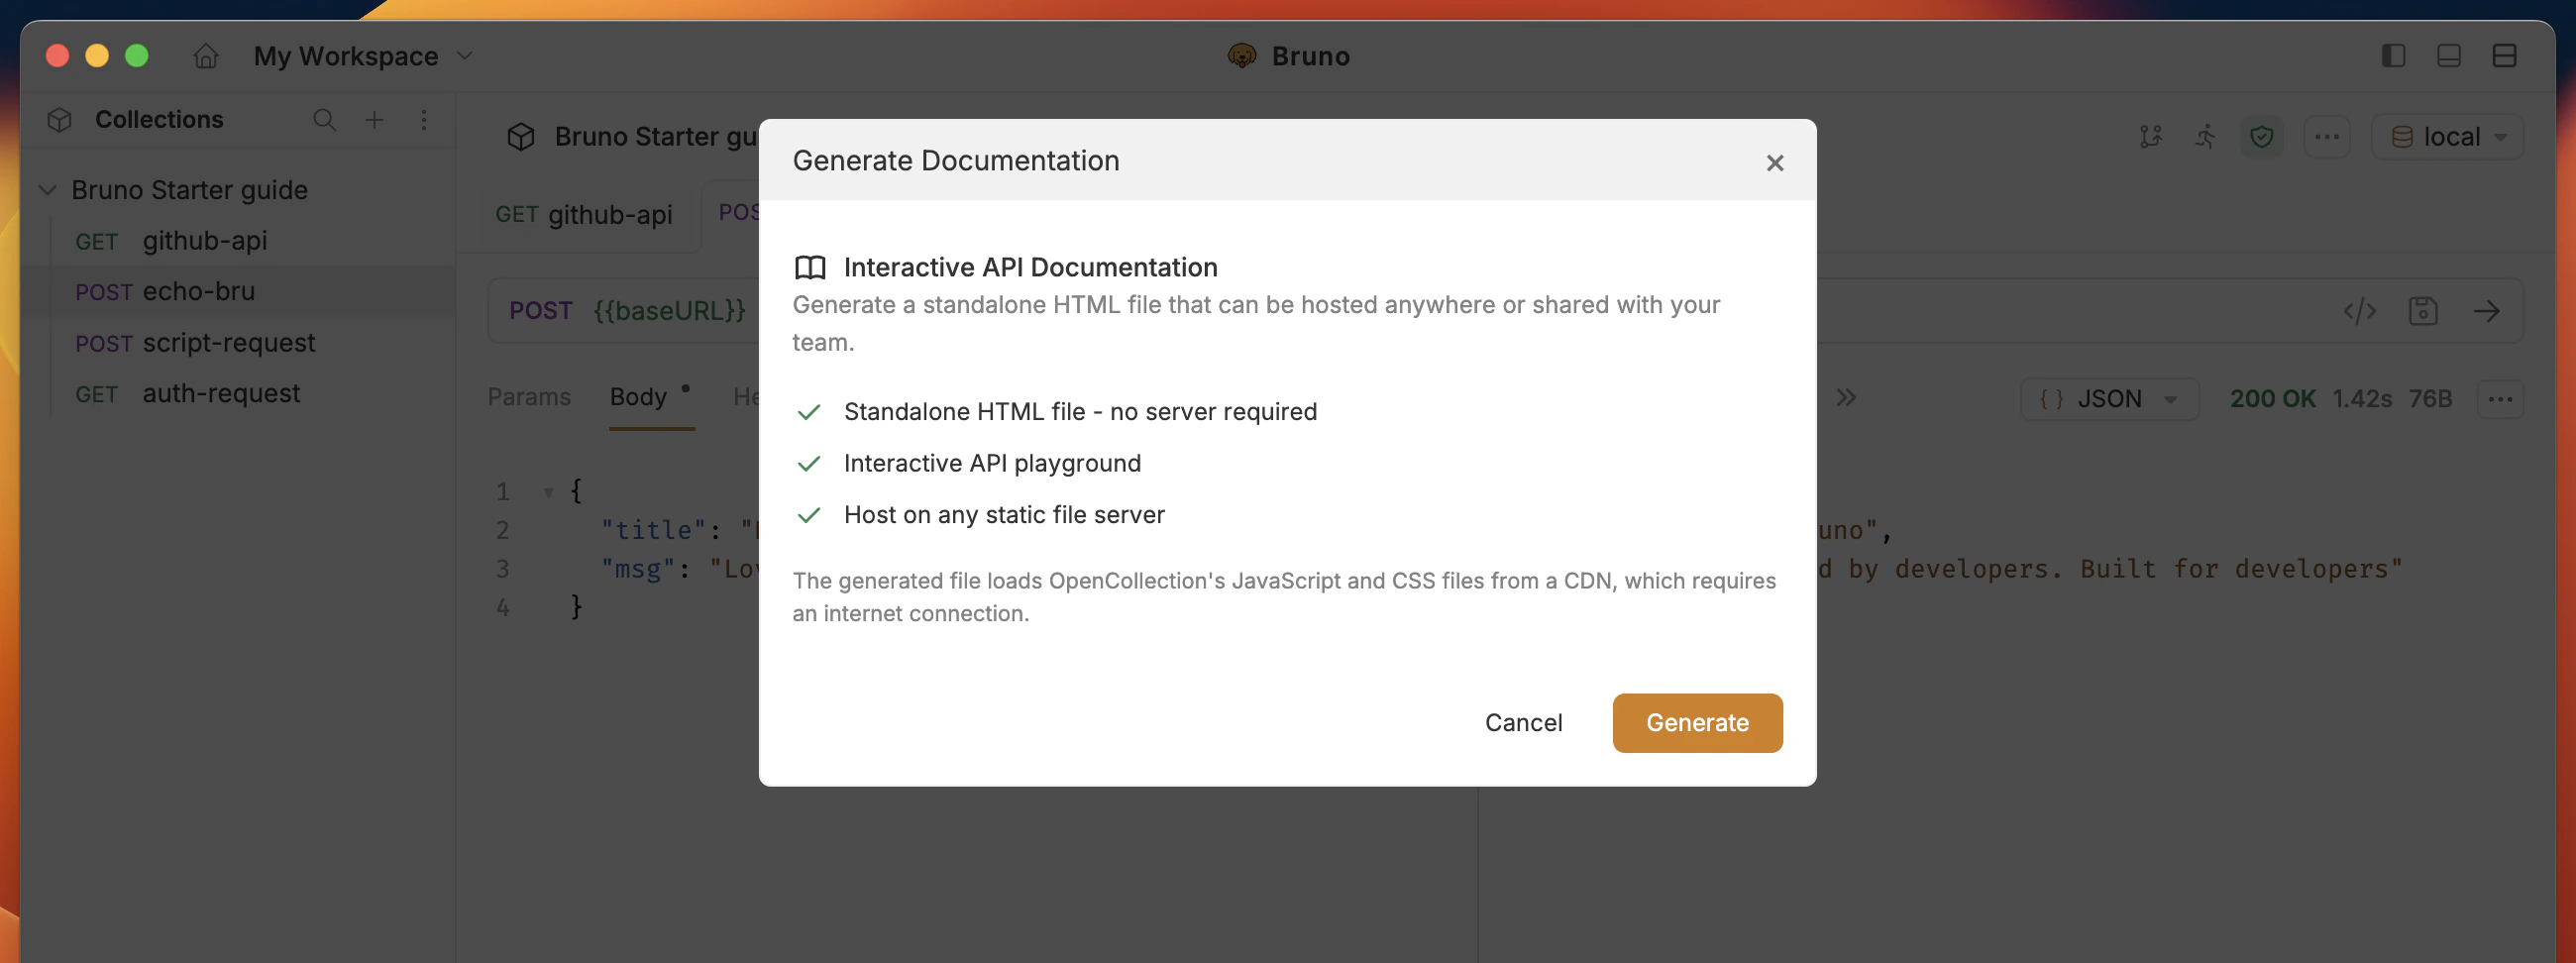The height and width of the screenshot is (963, 2576).
Task: Click the green security shield icon
Action: (2262, 136)
